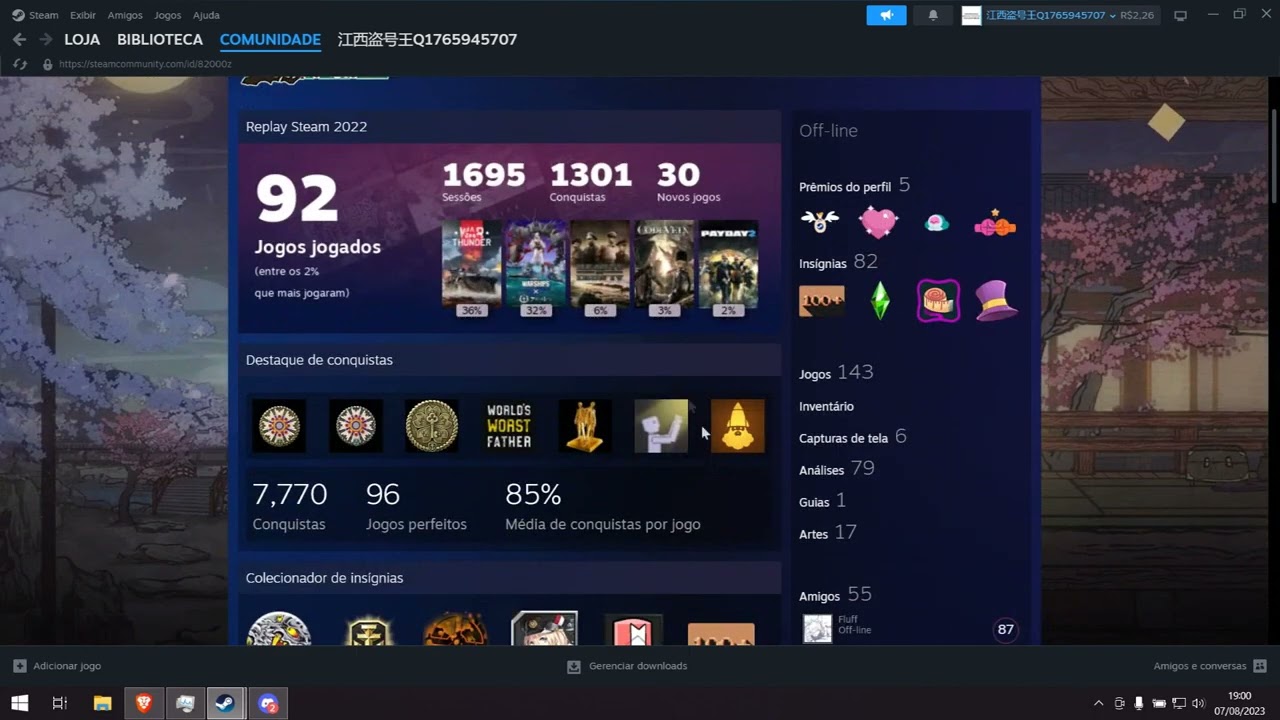Open the Insígnias 82 link
This screenshot has height=720, width=1280.
(838, 262)
